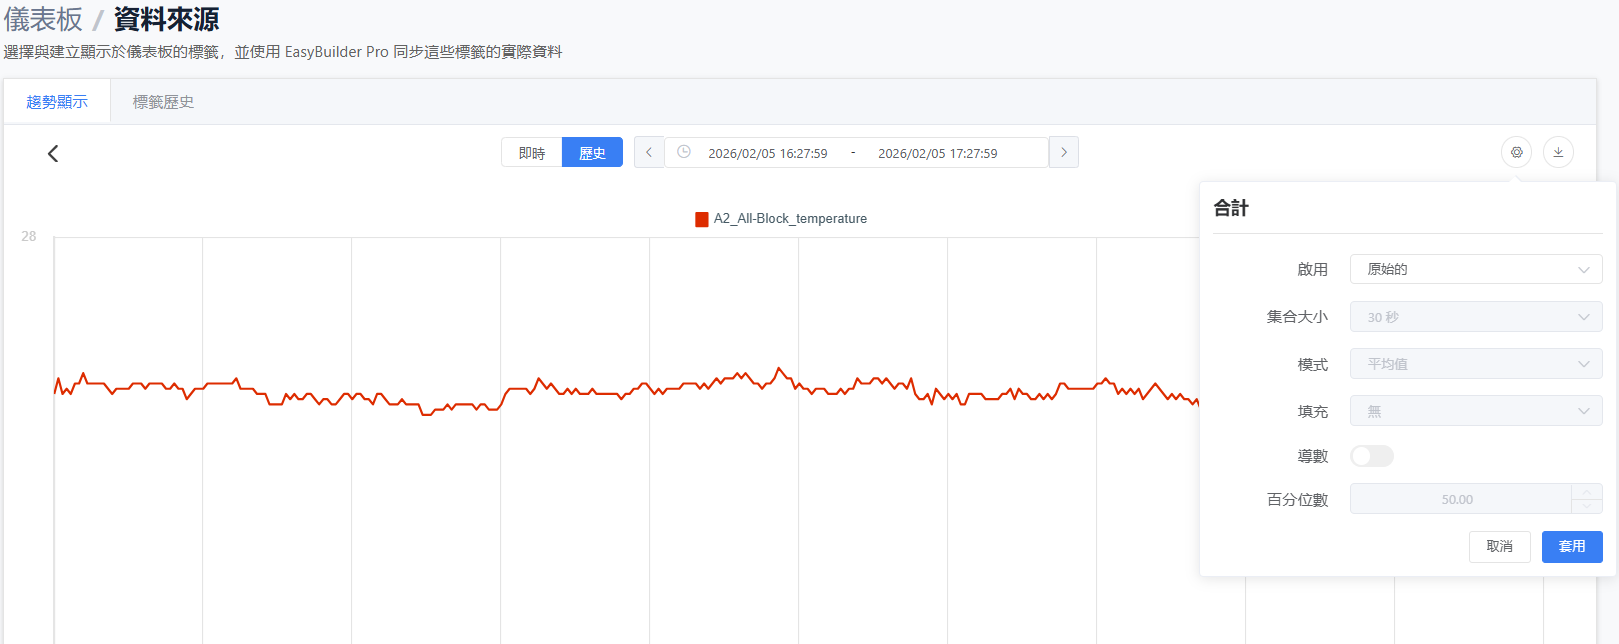Expand the 集合大小 dropdown
1619x644 pixels.
[x=1475, y=317]
